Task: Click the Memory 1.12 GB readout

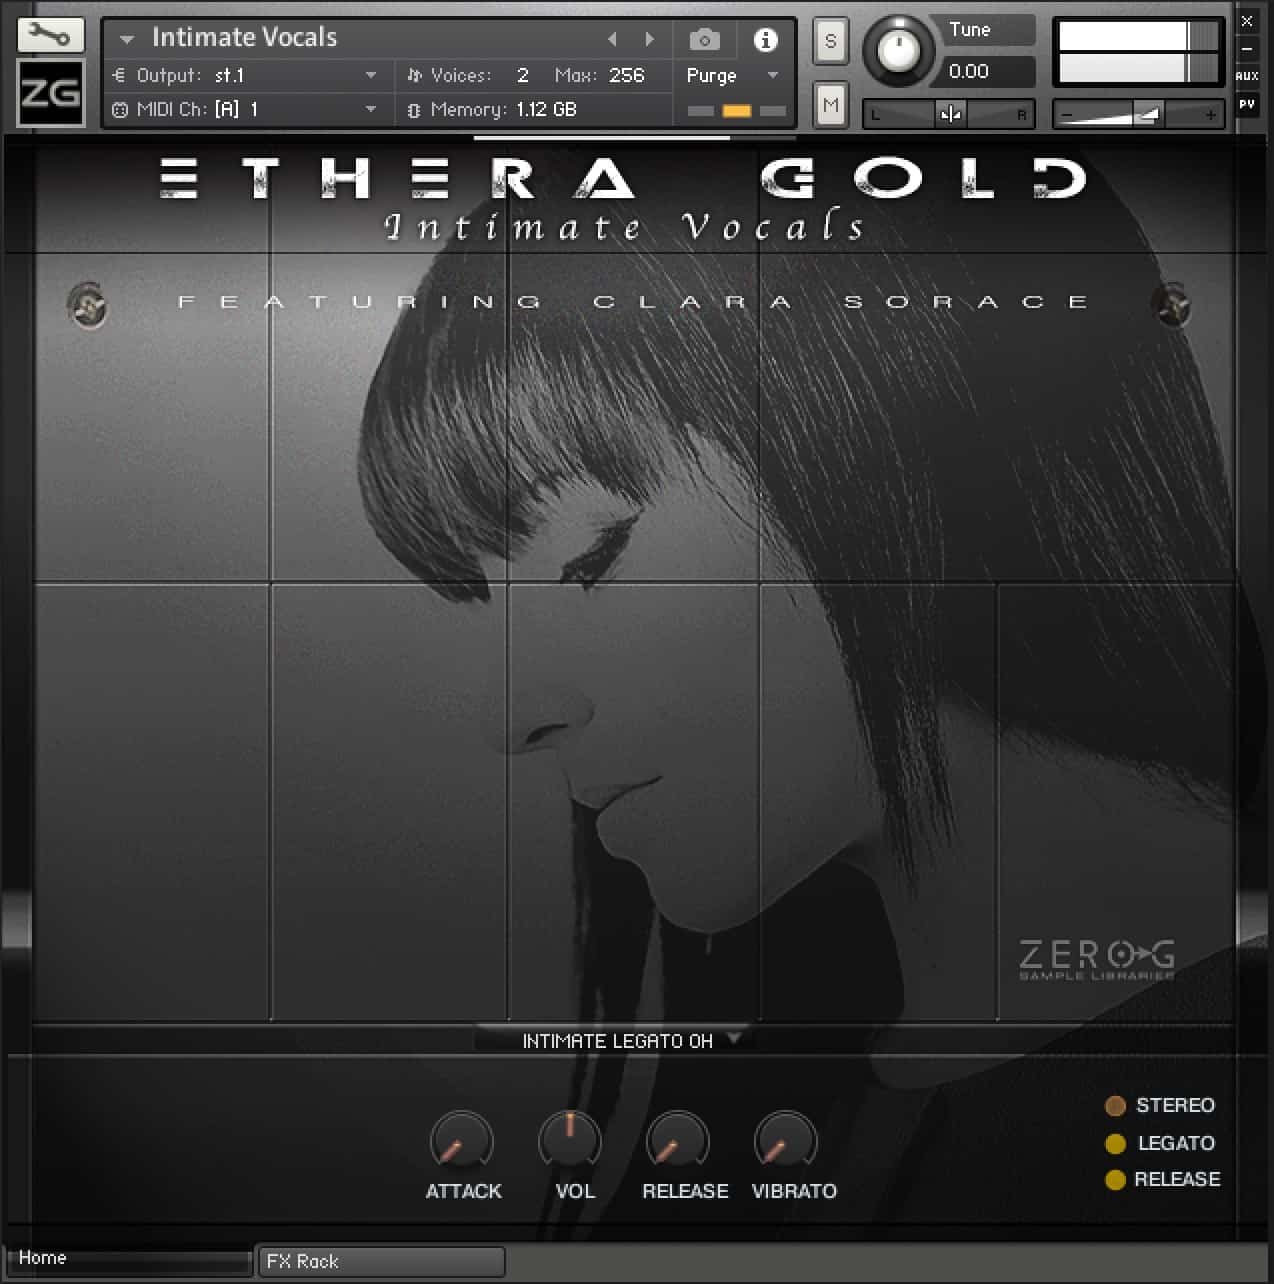Action: 546,109
